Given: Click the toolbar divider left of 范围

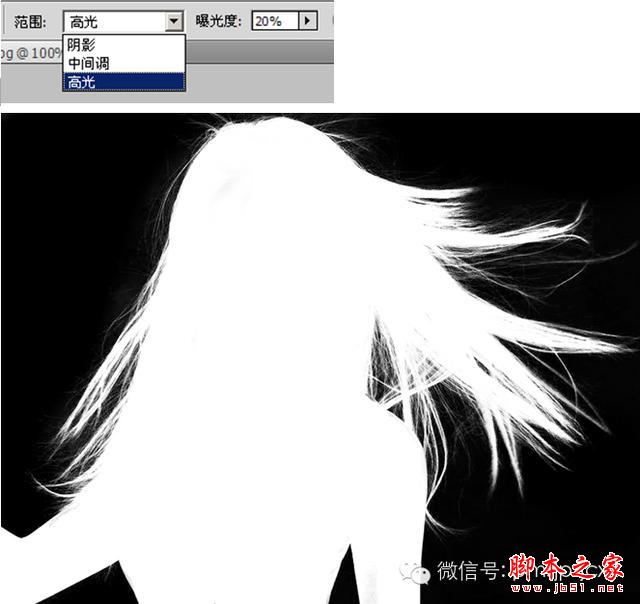Looking at the screenshot, I should [x=4, y=21].
